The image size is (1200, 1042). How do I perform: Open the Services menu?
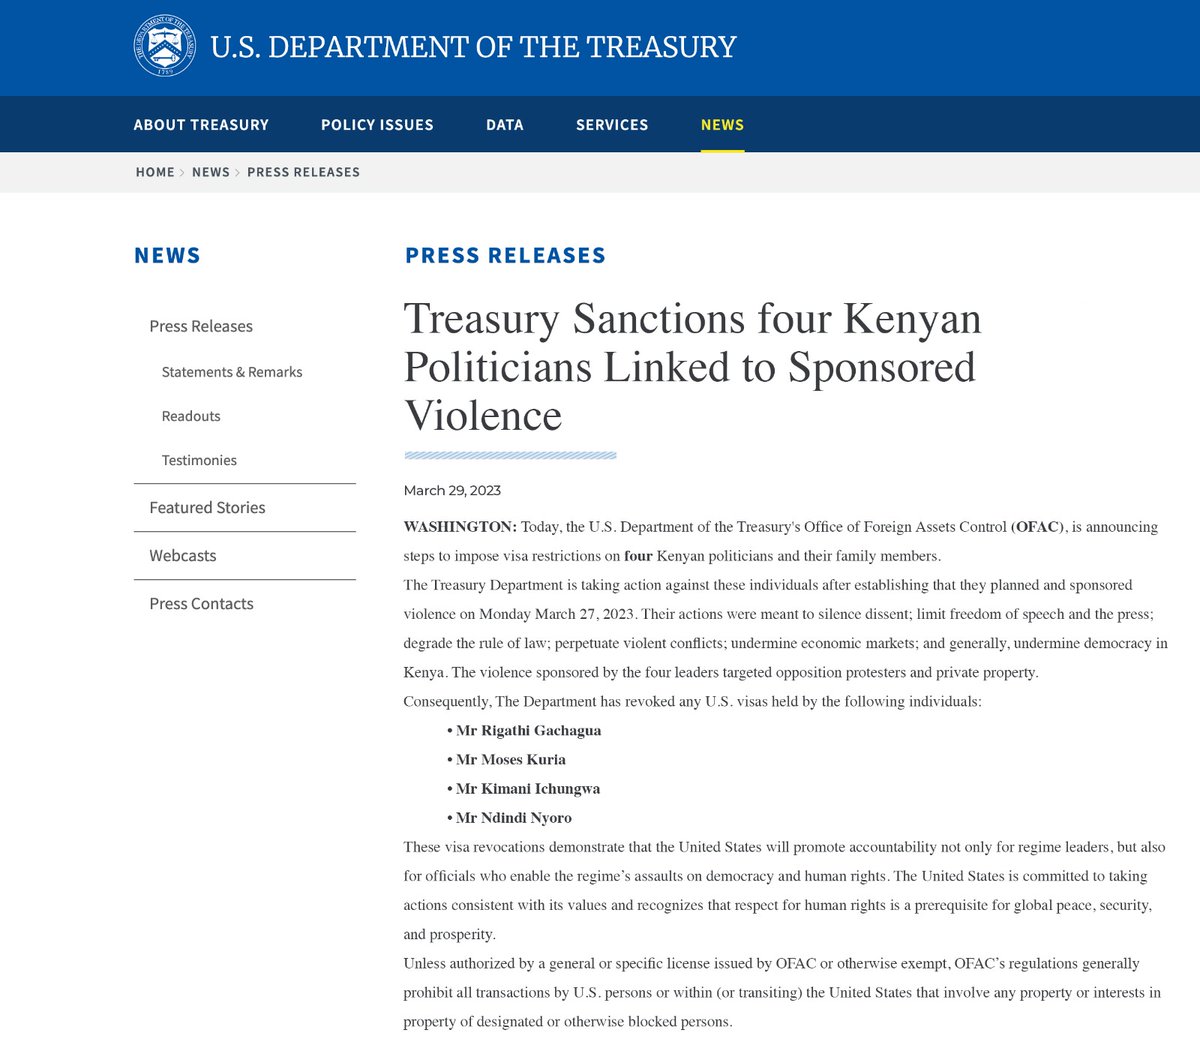pos(612,125)
